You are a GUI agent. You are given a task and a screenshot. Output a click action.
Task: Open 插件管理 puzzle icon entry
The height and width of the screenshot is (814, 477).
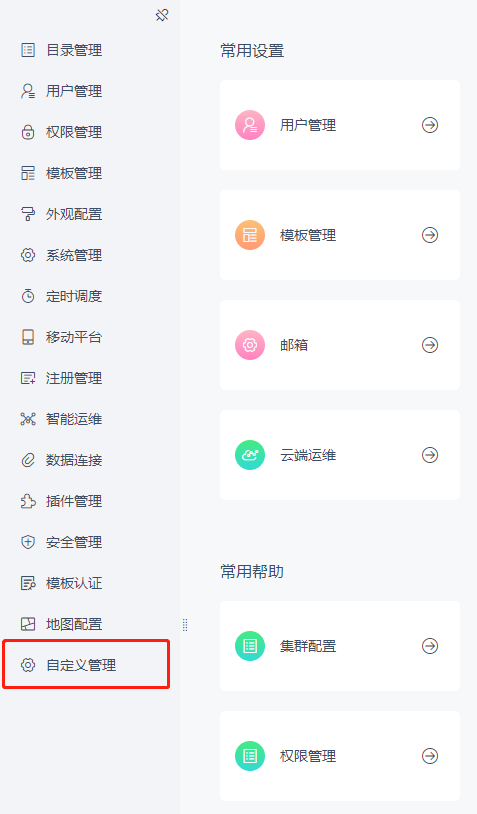pyautogui.click(x=28, y=501)
